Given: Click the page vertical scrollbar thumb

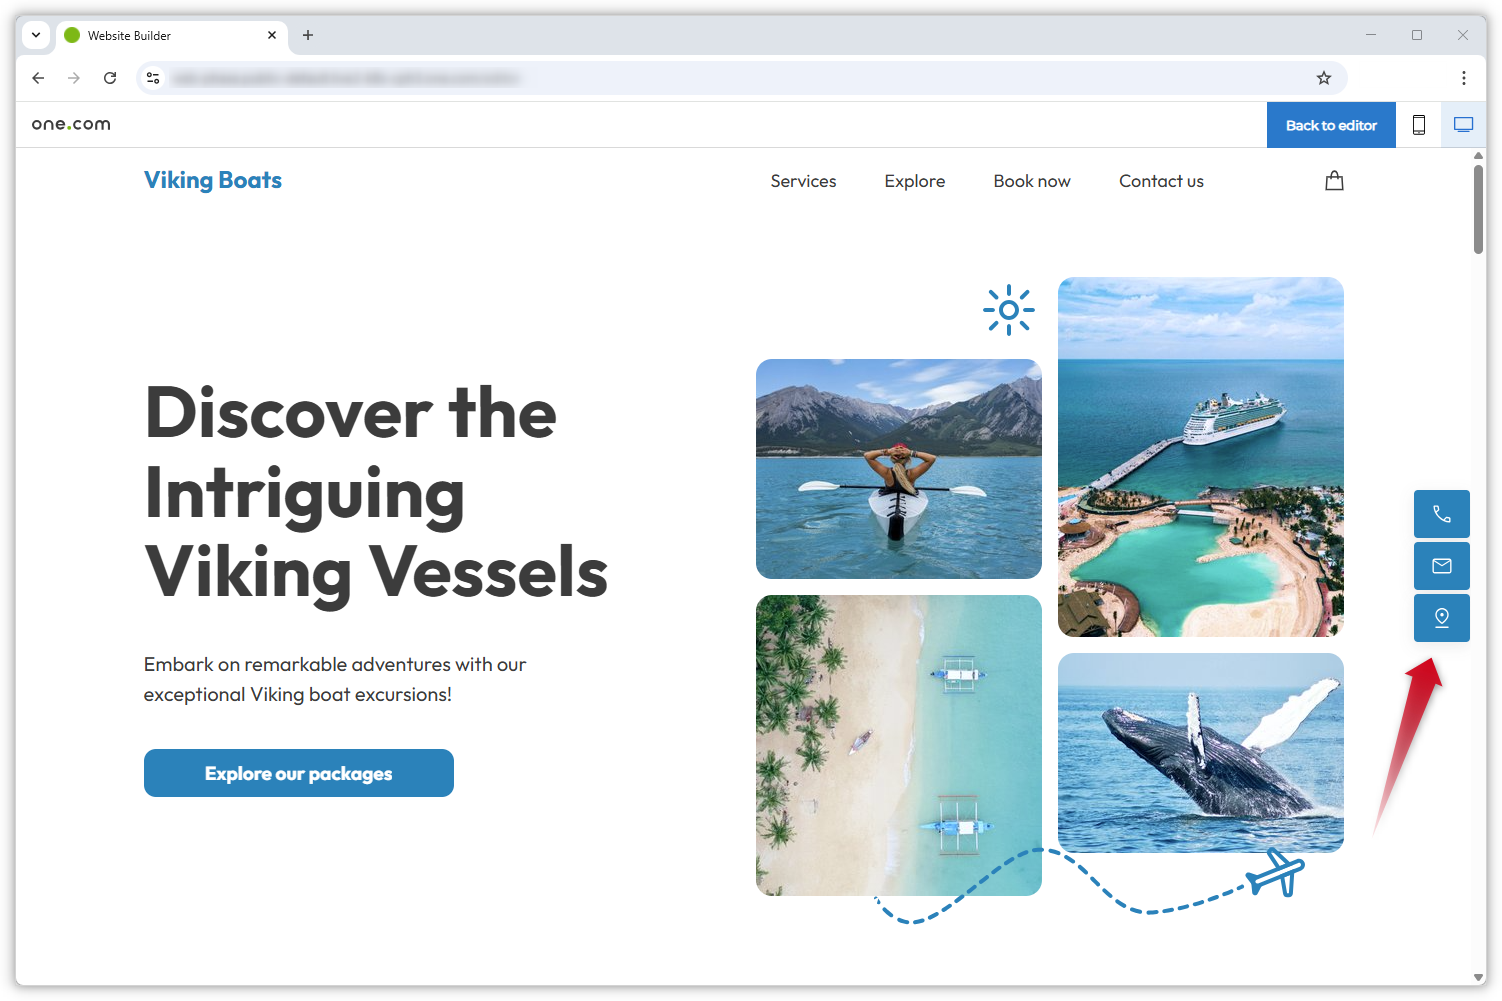Looking at the screenshot, I should pyautogui.click(x=1478, y=209).
